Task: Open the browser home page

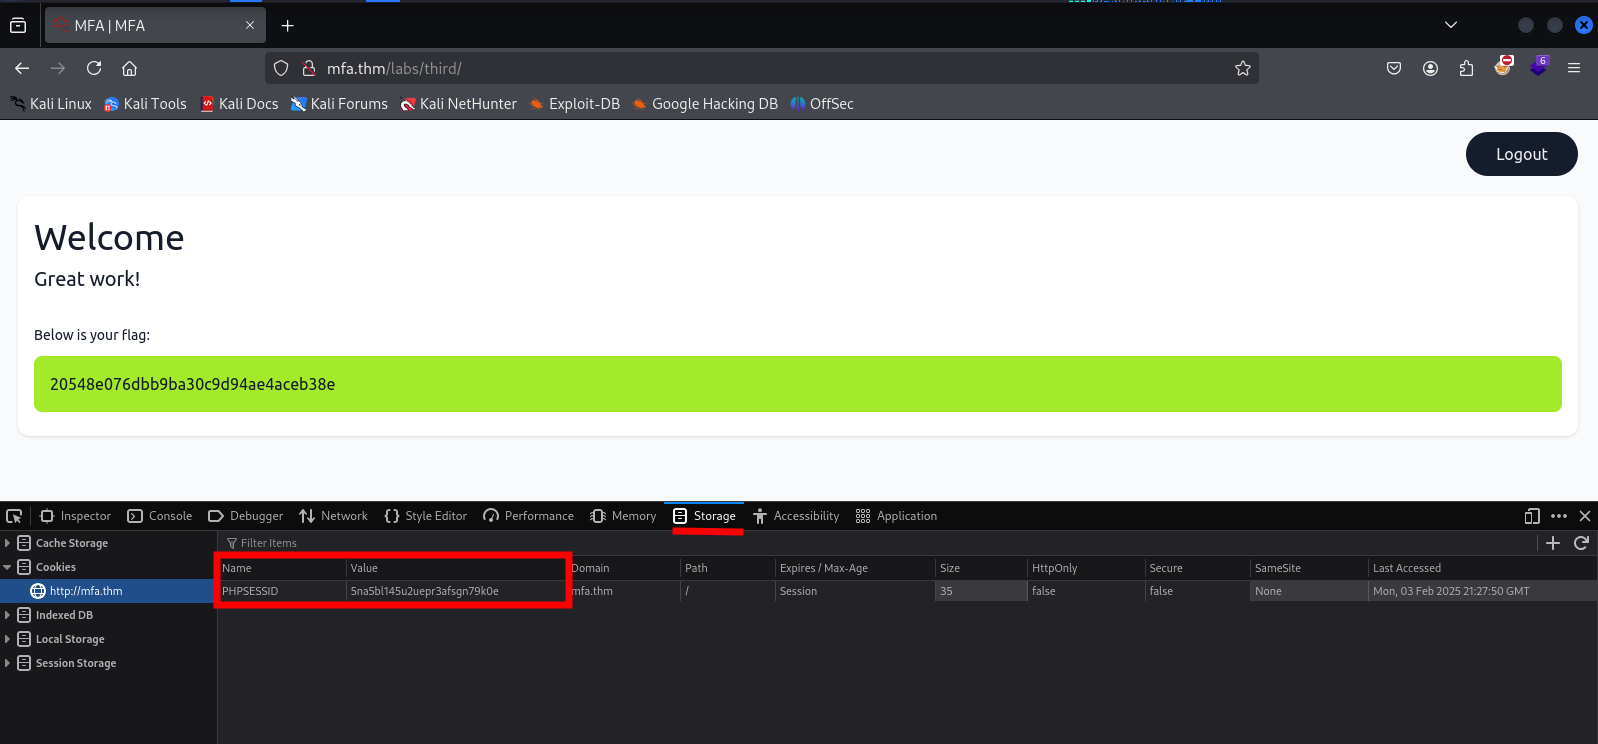Action: 129,68
